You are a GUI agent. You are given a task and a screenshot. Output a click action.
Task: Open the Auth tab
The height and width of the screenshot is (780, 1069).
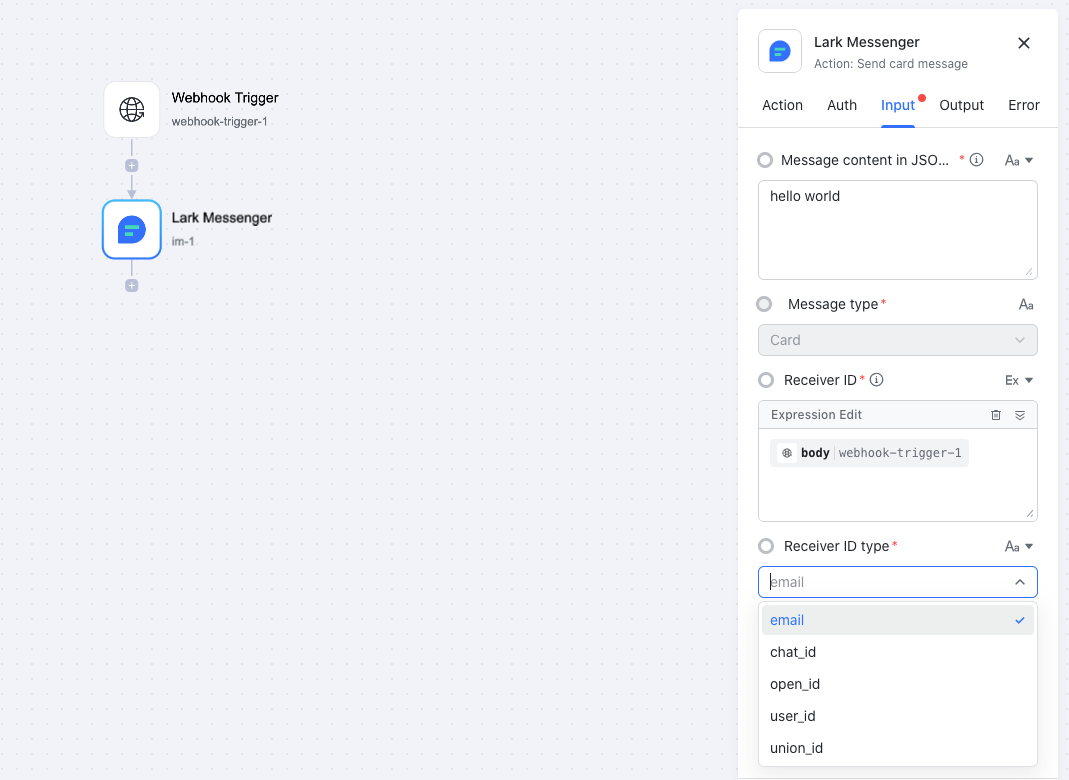pos(842,105)
